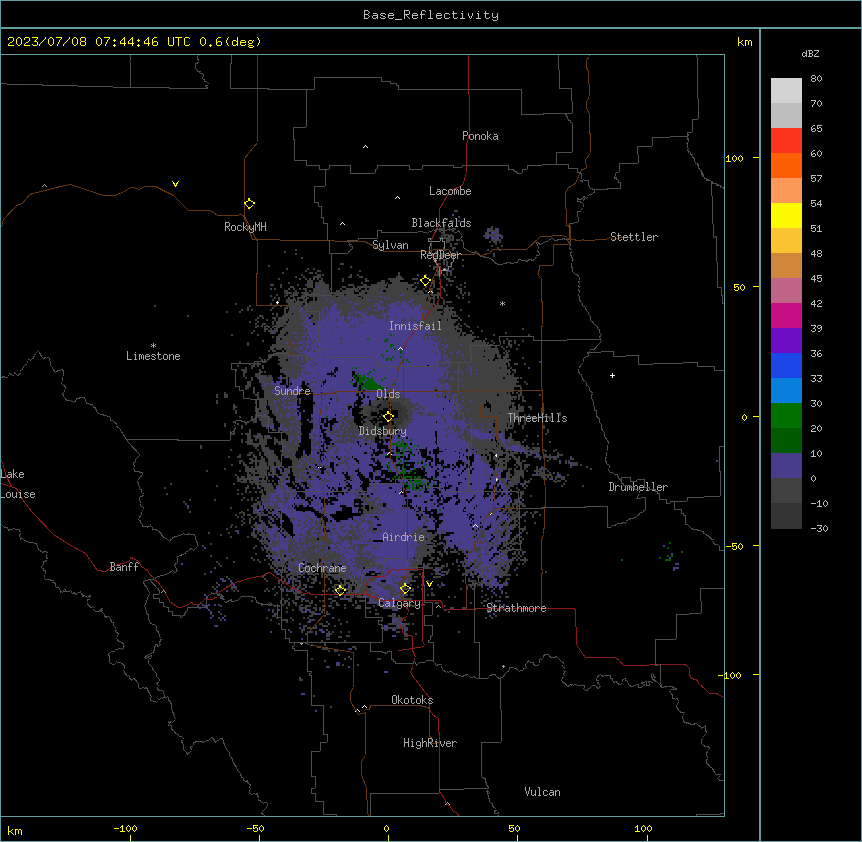Click the -100 tick on the horizontal km axis
This screenshot has height=842, width=862.
point(125,828)
